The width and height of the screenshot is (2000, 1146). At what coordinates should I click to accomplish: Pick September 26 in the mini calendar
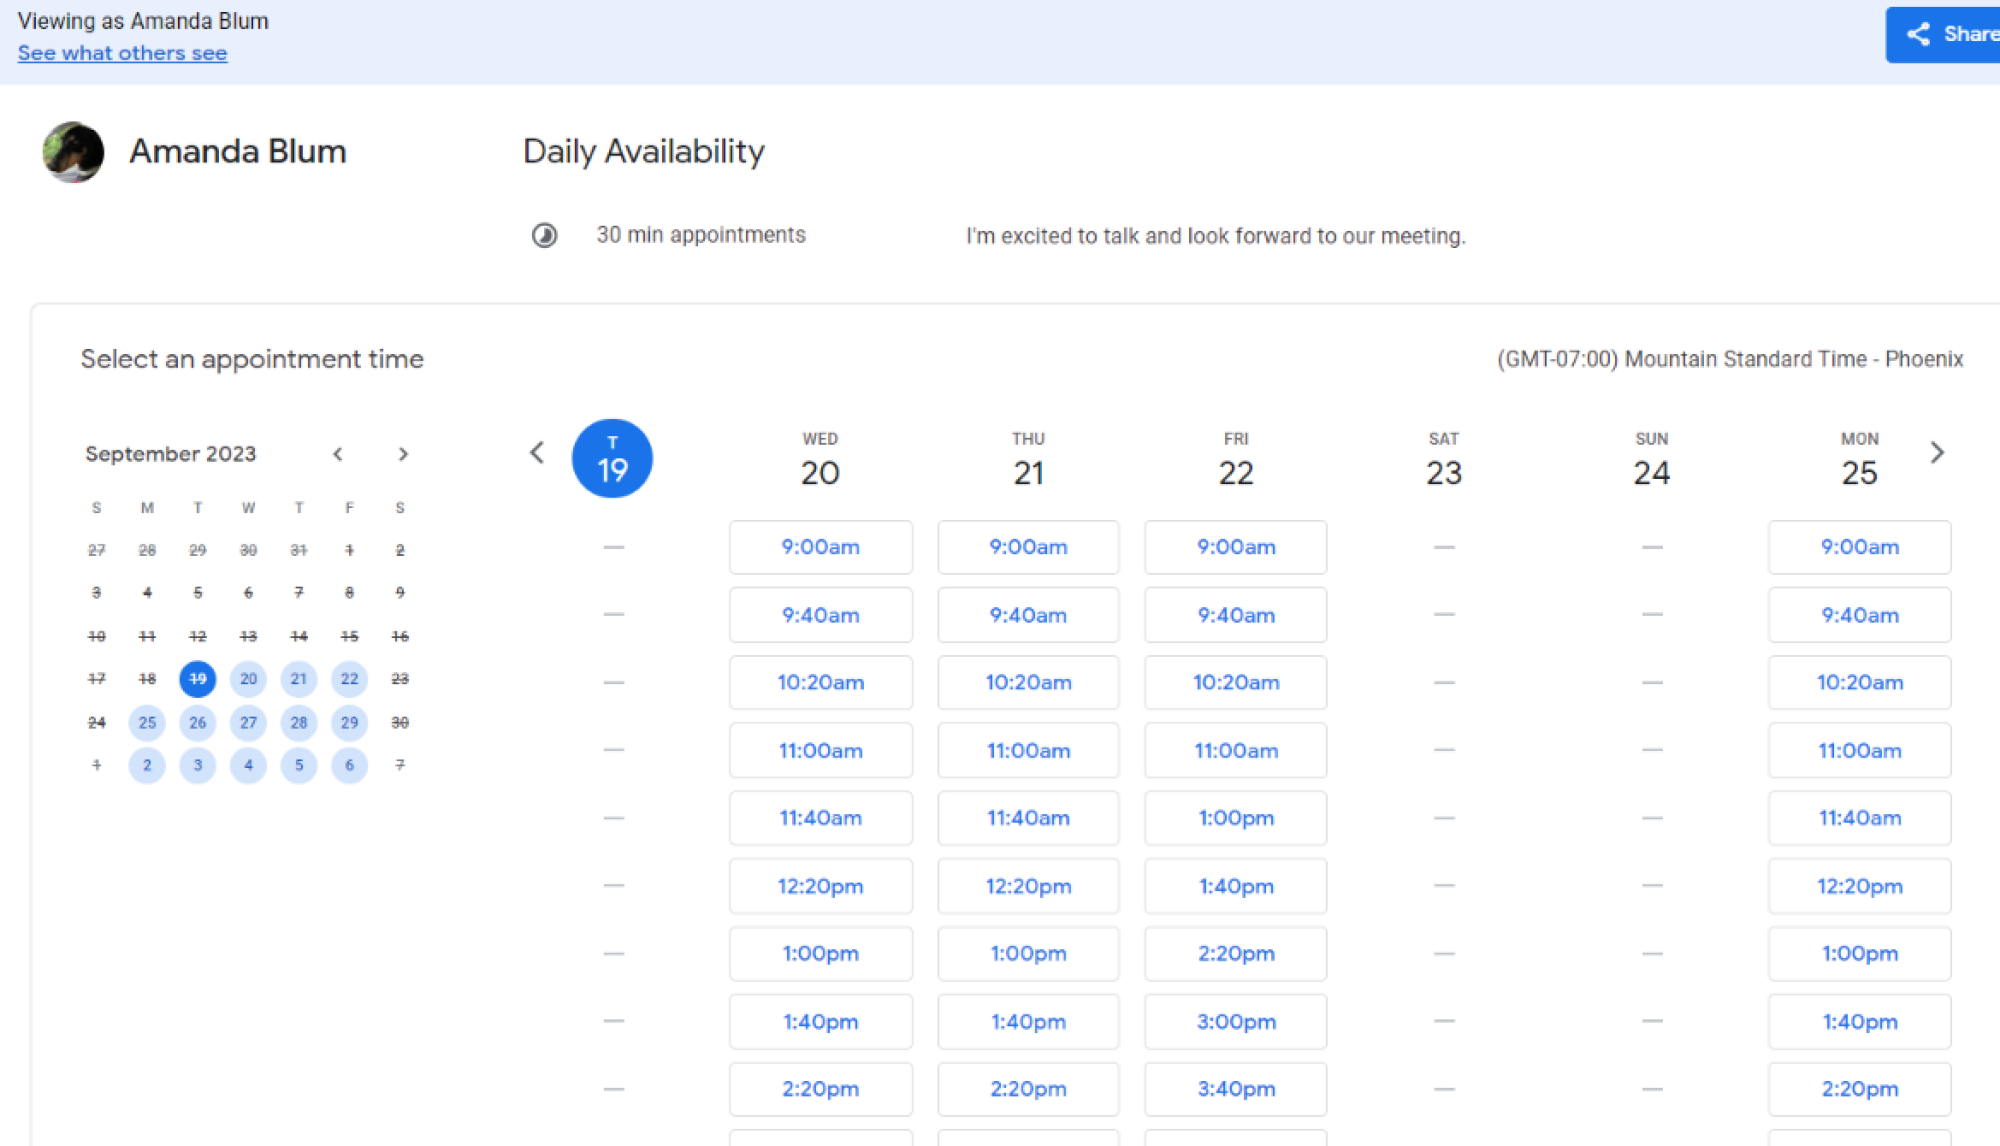coord(198,722)
